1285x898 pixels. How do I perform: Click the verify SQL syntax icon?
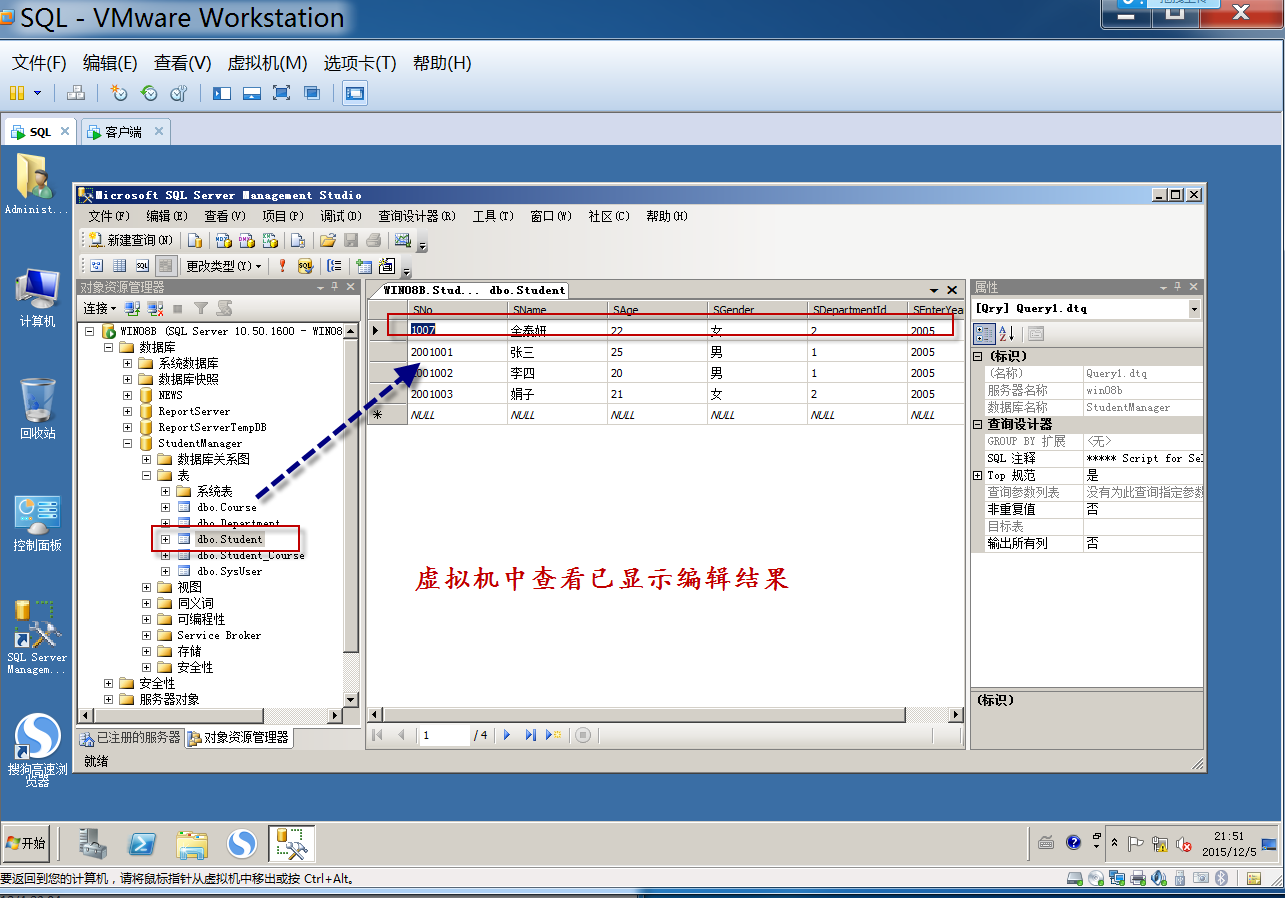pyautogui.click(x=305, y=266)
